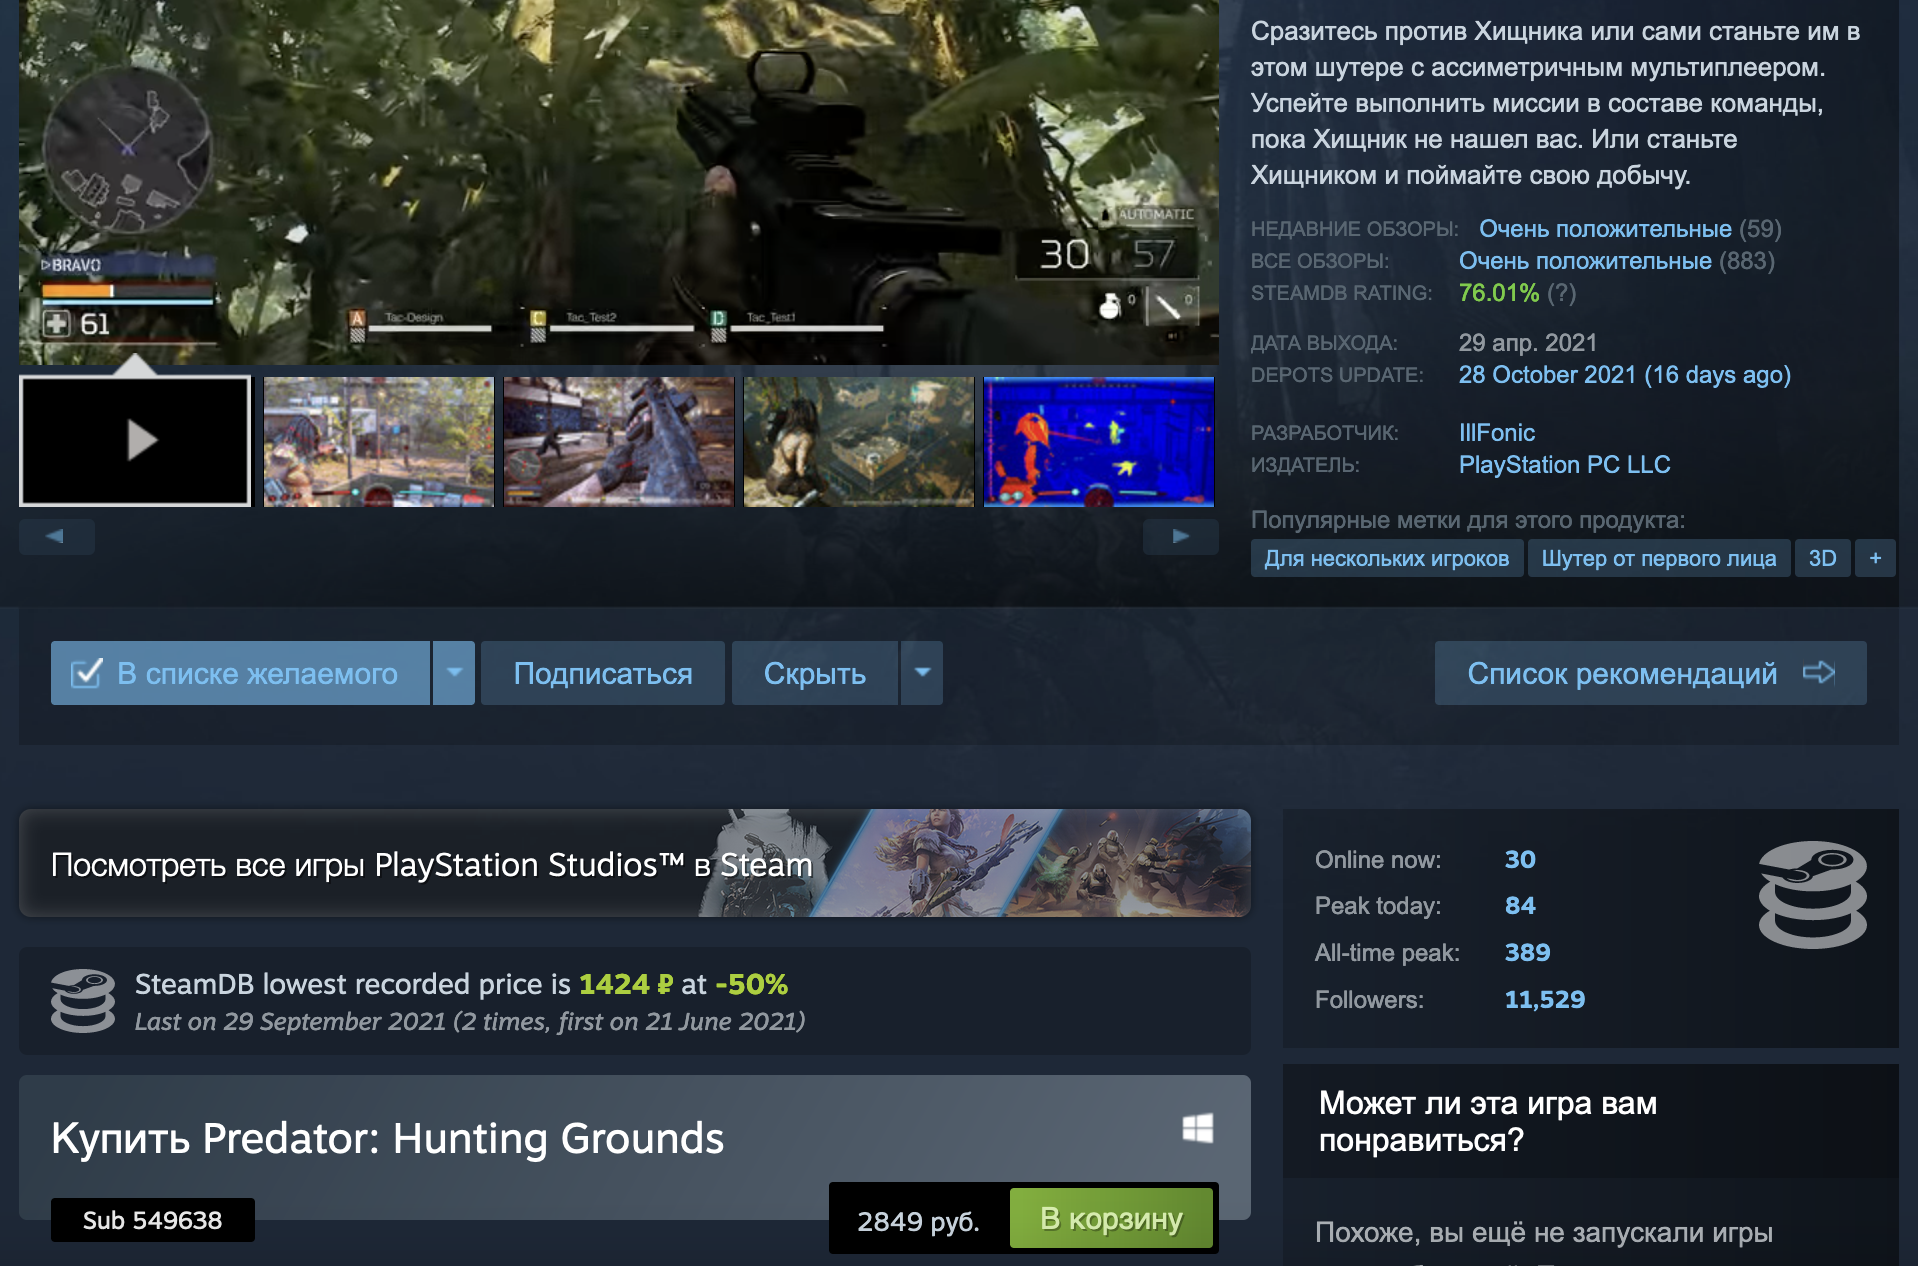This screenshot has width=1918, height=1266.
Task: Click the plus button to add tags
Action: (x=1875, y=558)
